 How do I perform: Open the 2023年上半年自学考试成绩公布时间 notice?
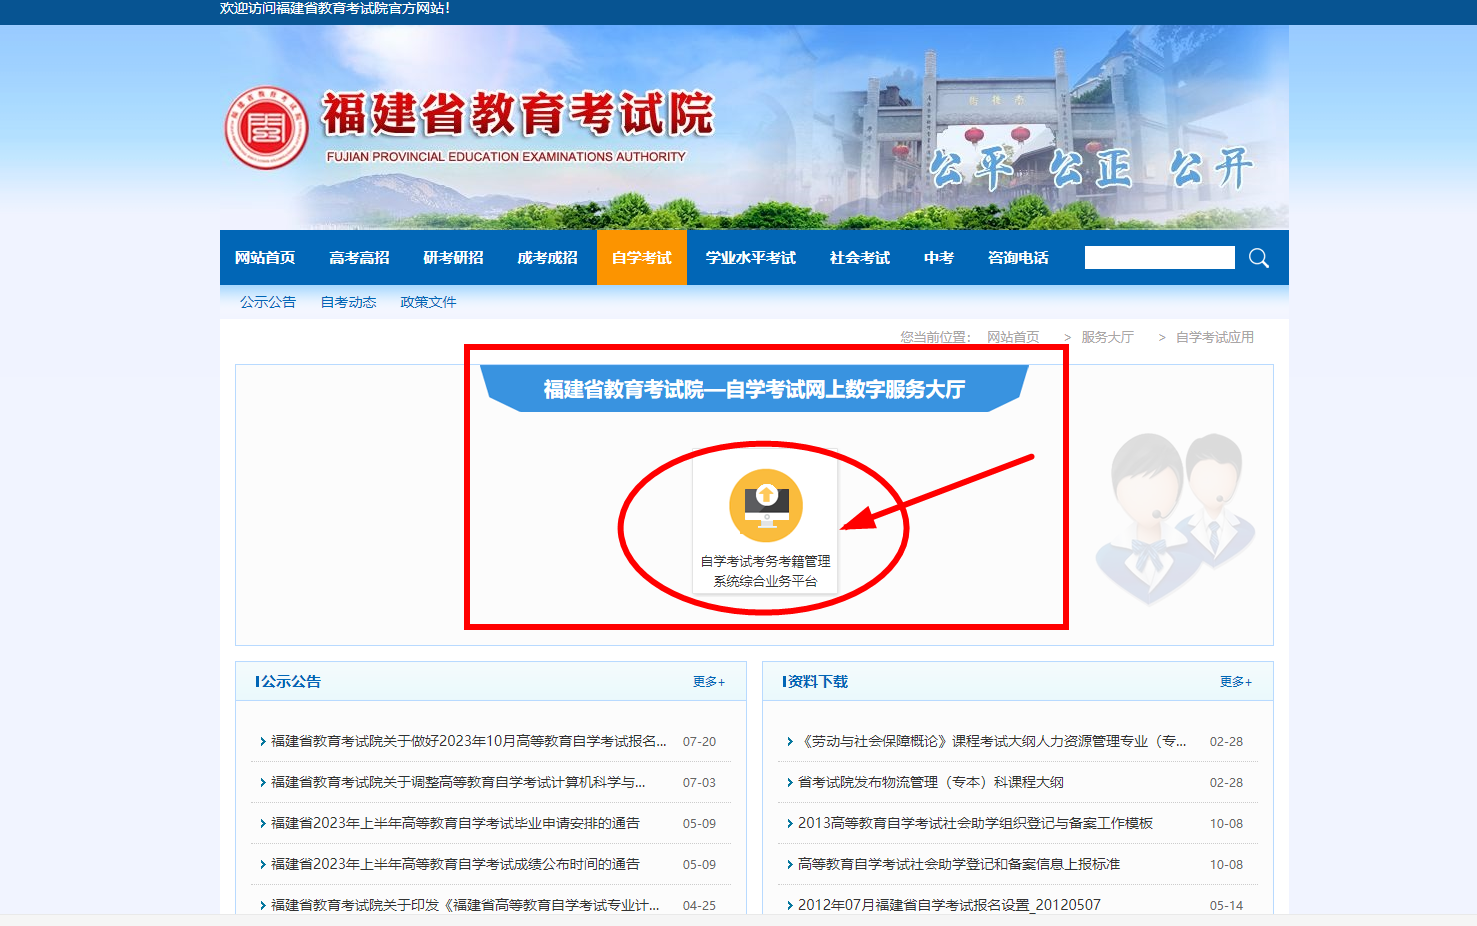[455, 864]
